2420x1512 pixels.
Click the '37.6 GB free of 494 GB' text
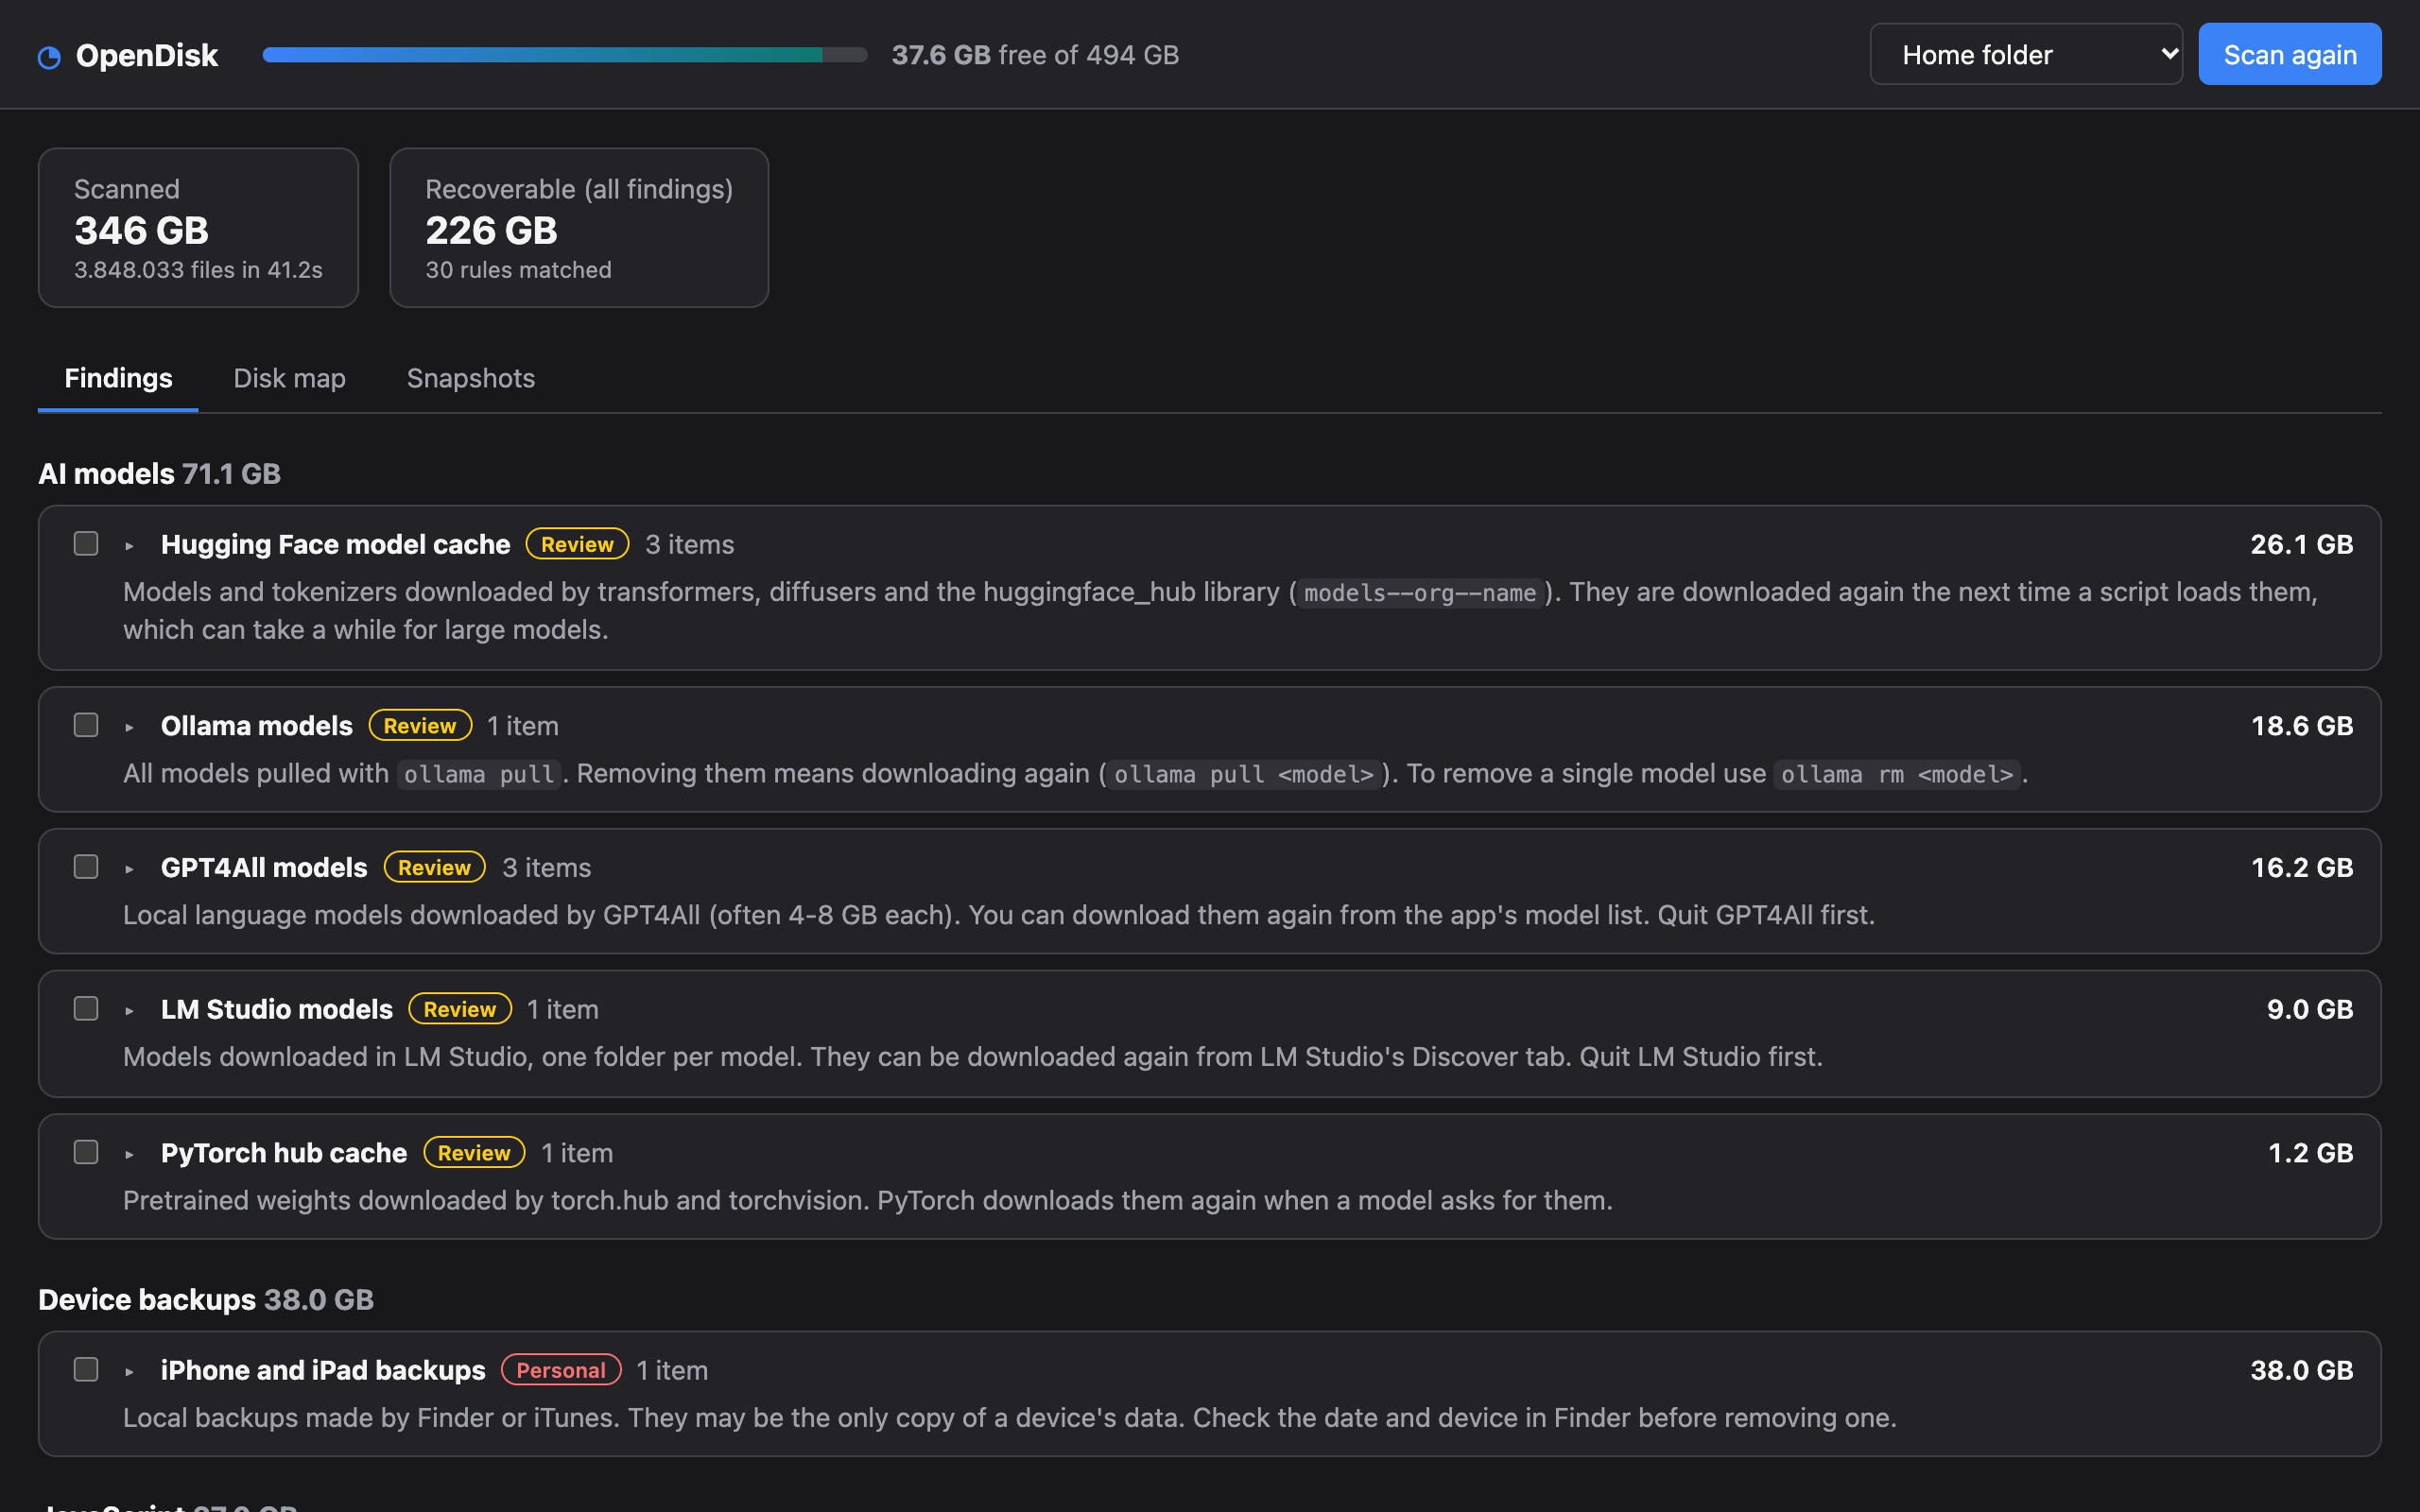coord(1035,55)
